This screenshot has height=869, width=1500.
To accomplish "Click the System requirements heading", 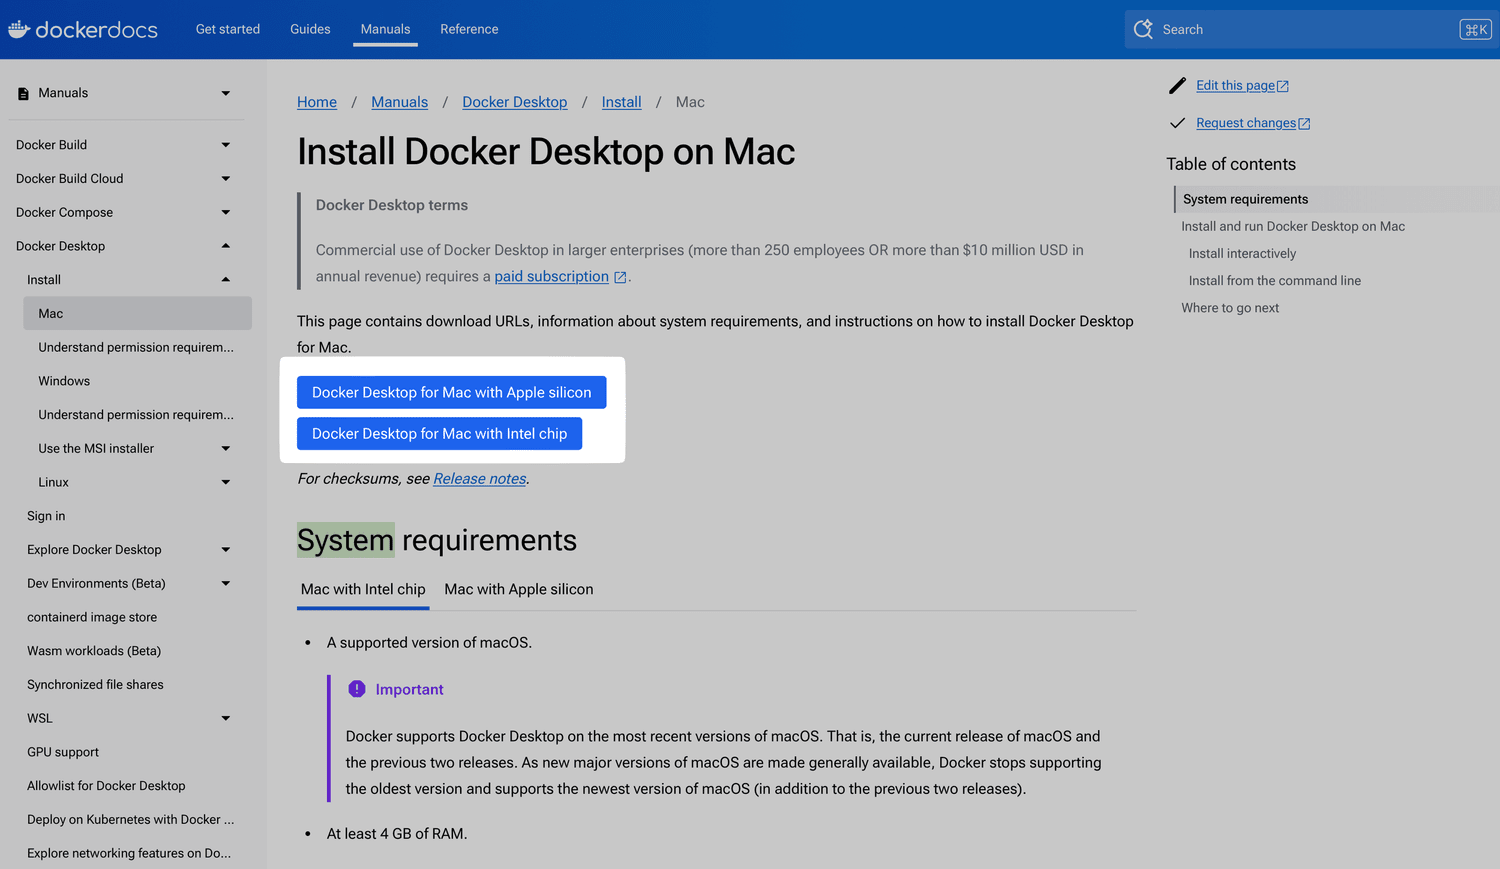I will click(437, 540).
